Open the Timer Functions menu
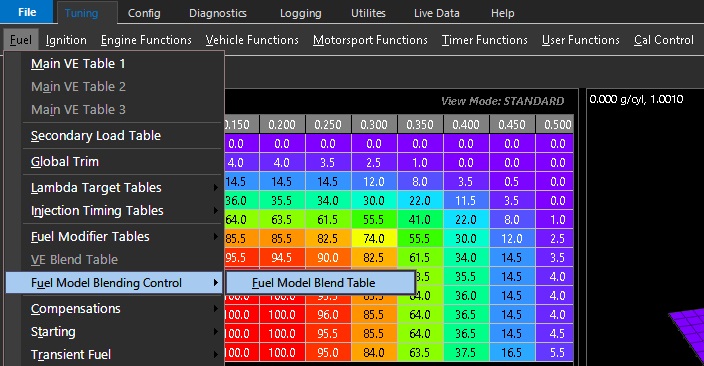Image resolution: width=704 pixels, height=366 pixels. [x=484, y=40]
